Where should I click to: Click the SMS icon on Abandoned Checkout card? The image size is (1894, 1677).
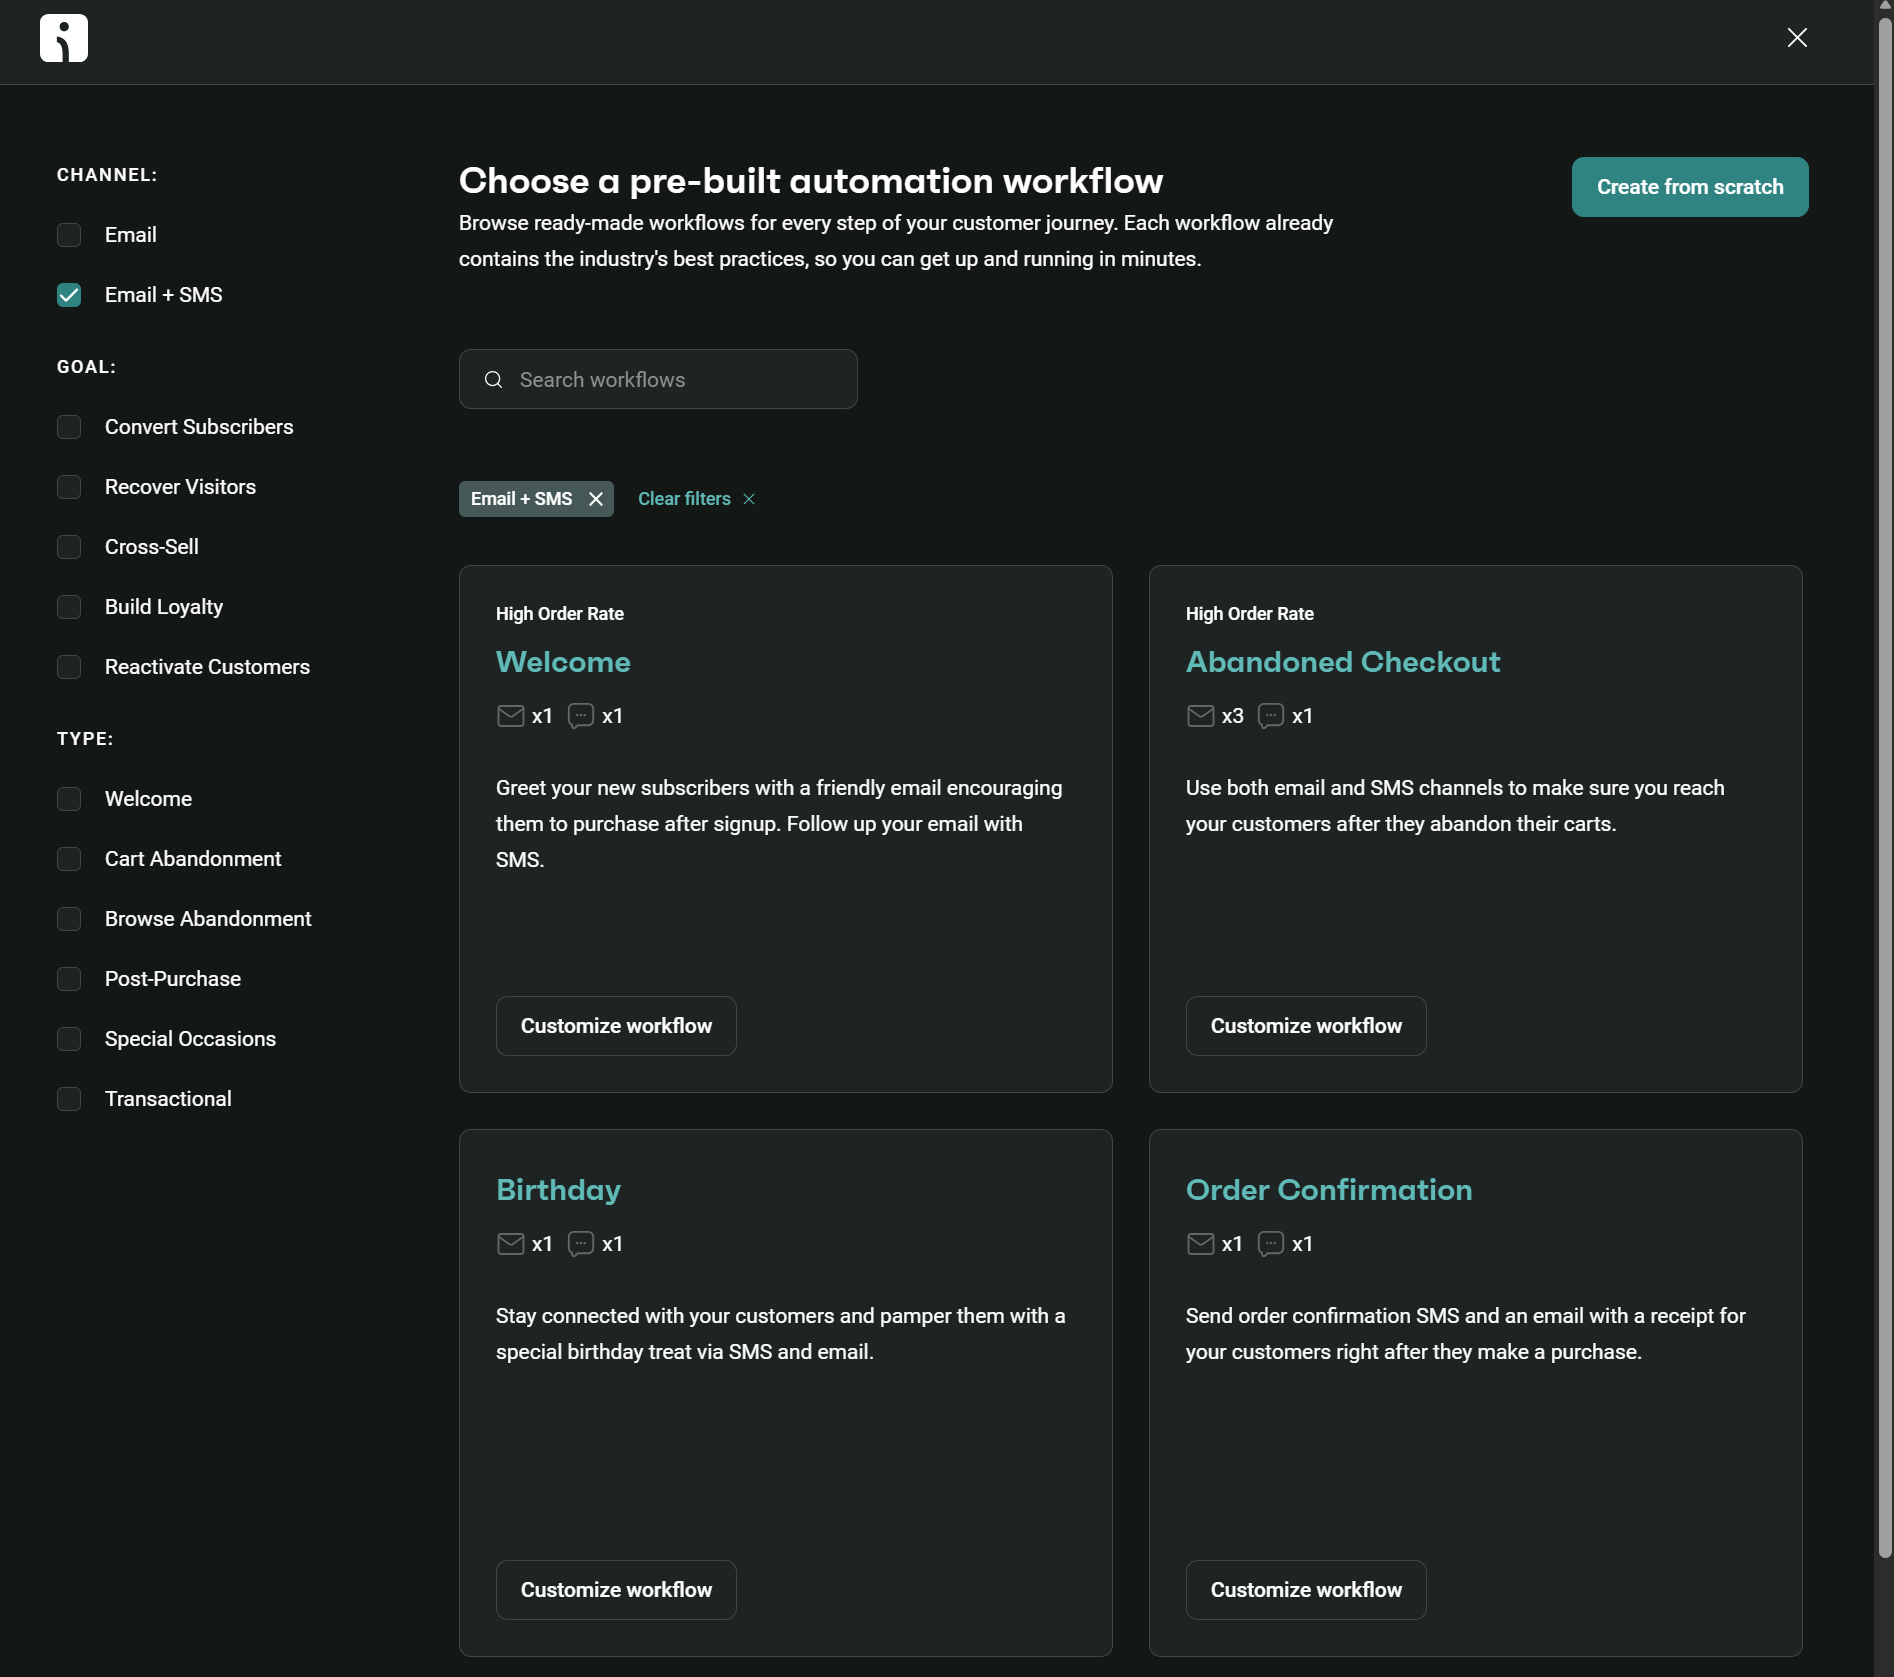coord(1271,716)
